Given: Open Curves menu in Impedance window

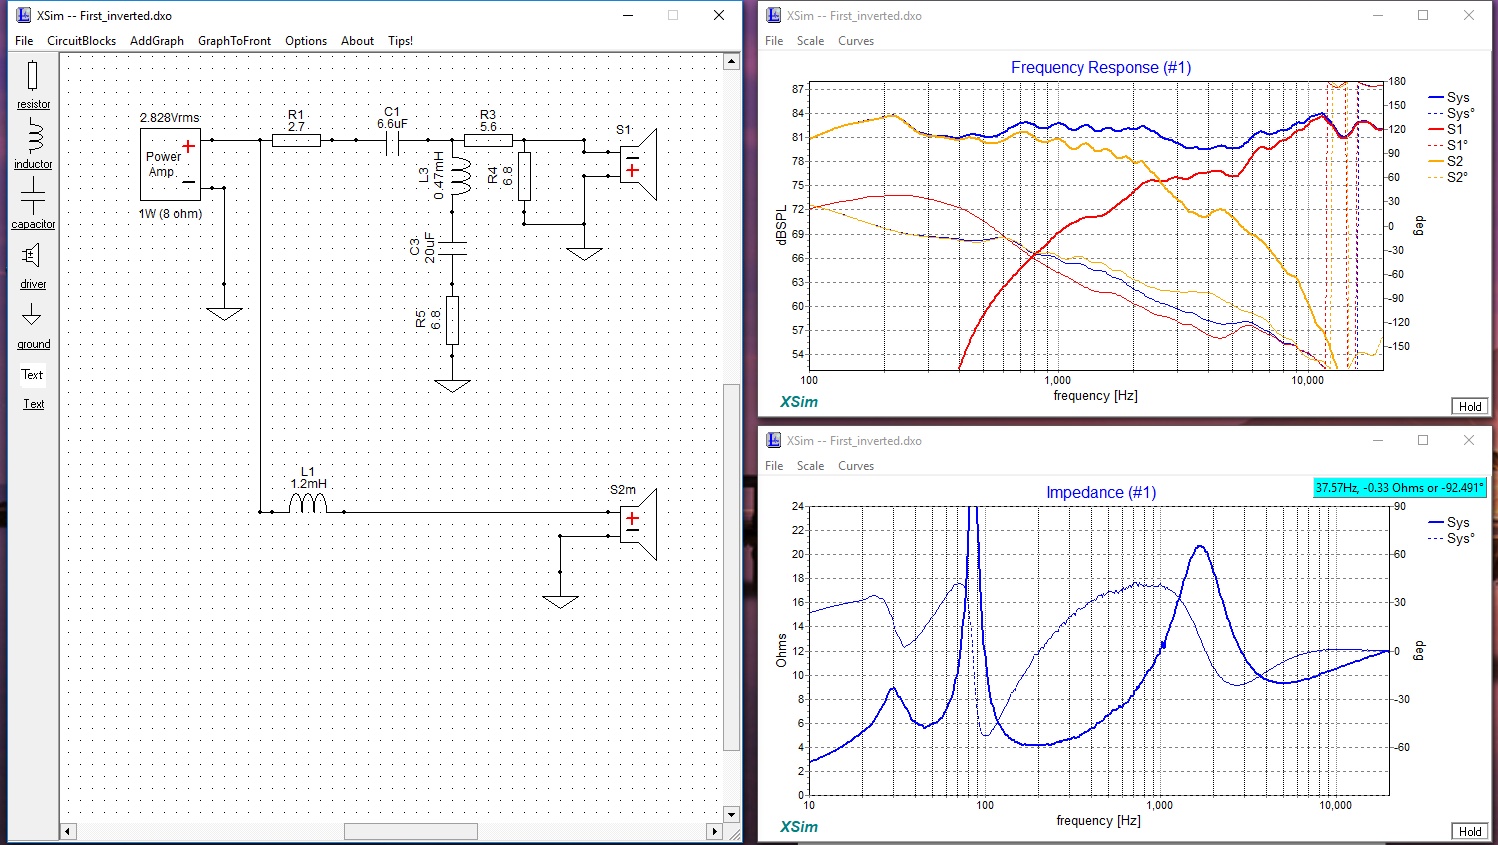Looking at the screenshot, I should coord(856,466).
